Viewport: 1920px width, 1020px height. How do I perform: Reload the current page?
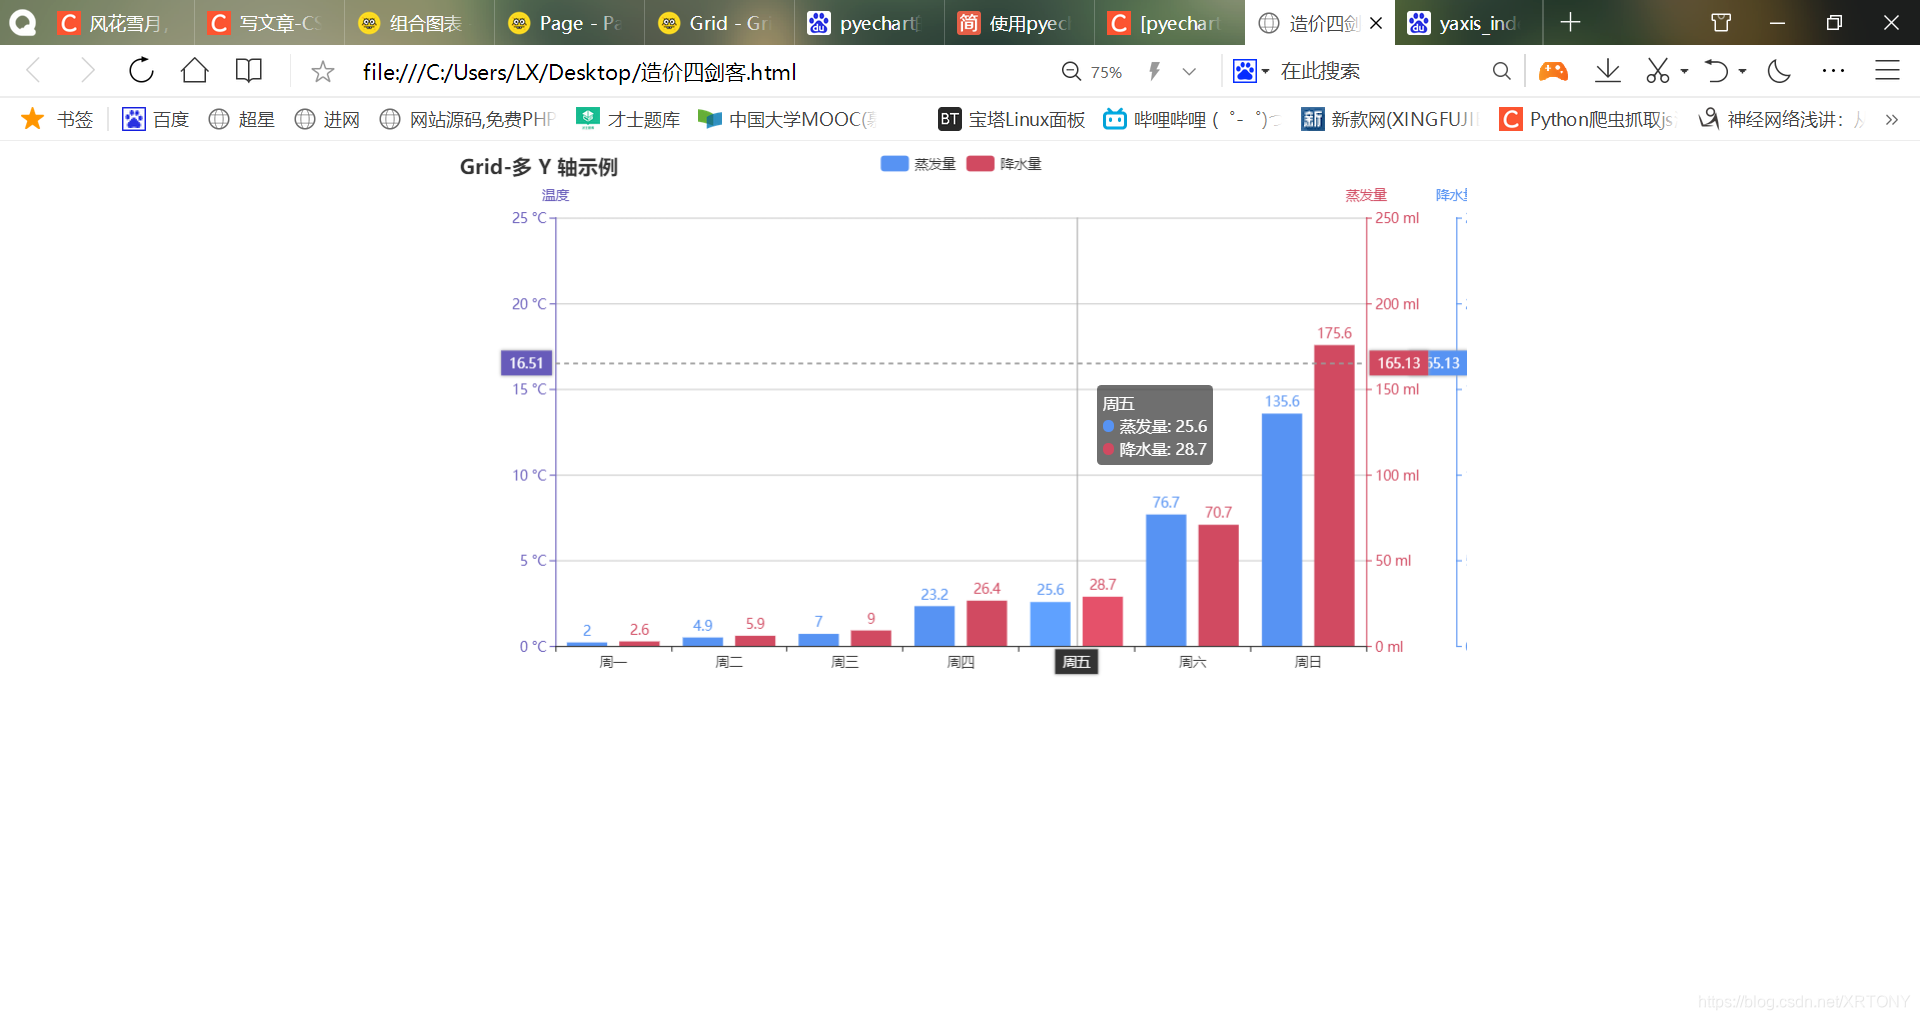[141, 71]
